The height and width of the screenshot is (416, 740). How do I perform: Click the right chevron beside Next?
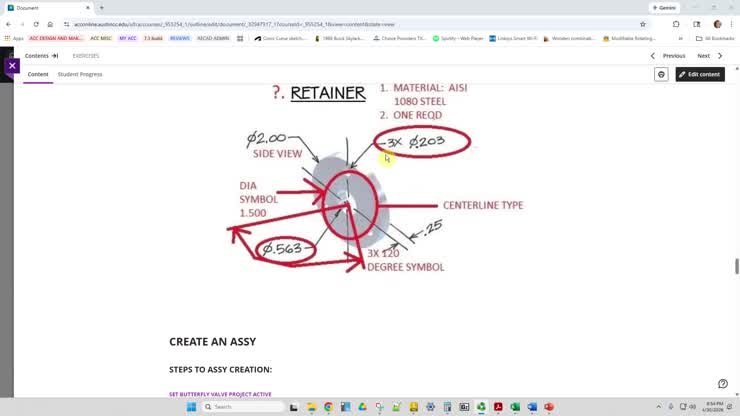720,56
